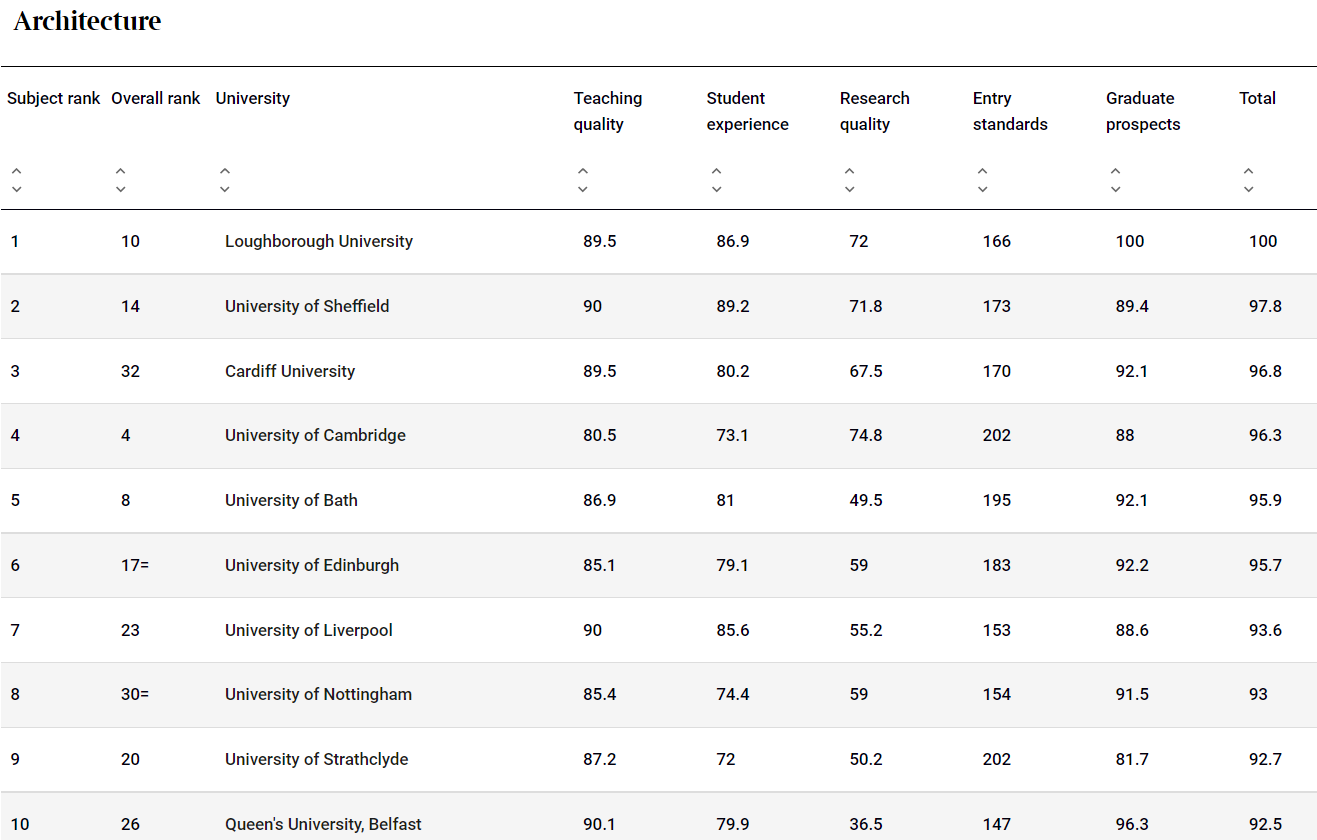Click Sheffield's total score 97.8

click(x=1265, y=306)
